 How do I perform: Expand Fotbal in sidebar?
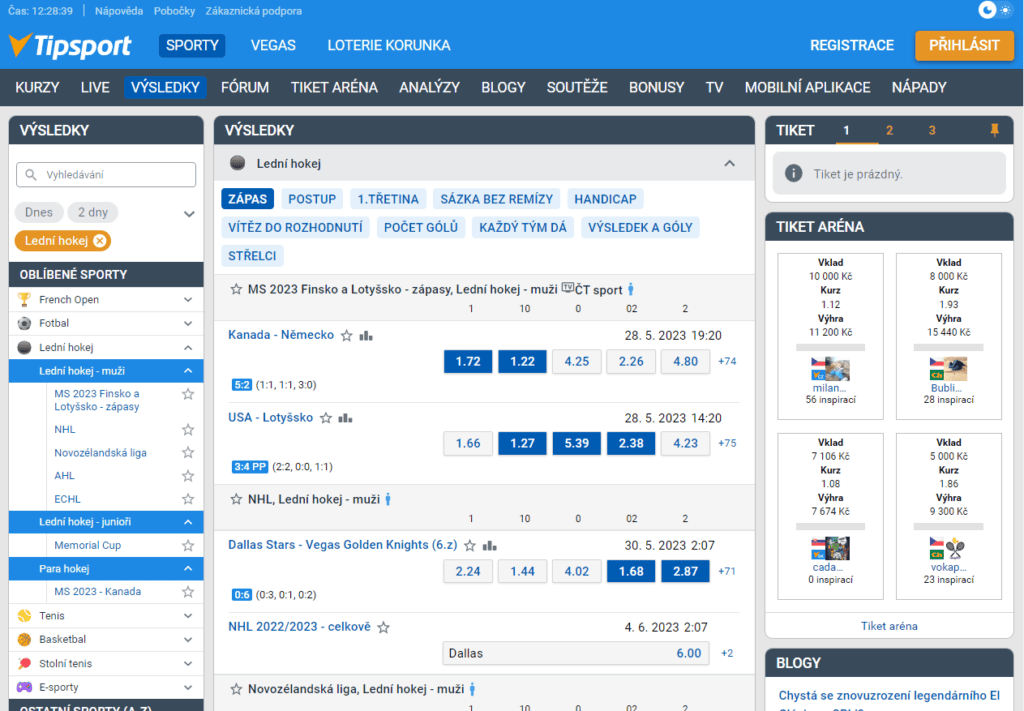click(188, 323)
